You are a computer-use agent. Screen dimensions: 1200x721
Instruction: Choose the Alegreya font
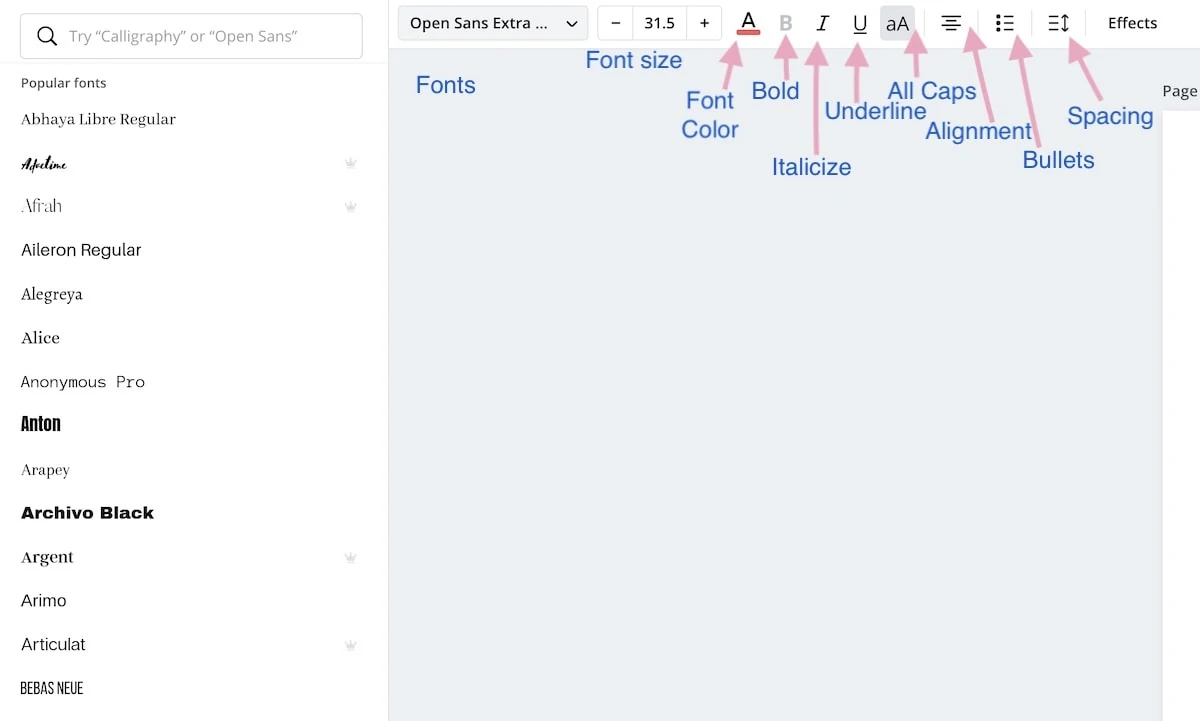coord(52,294)
